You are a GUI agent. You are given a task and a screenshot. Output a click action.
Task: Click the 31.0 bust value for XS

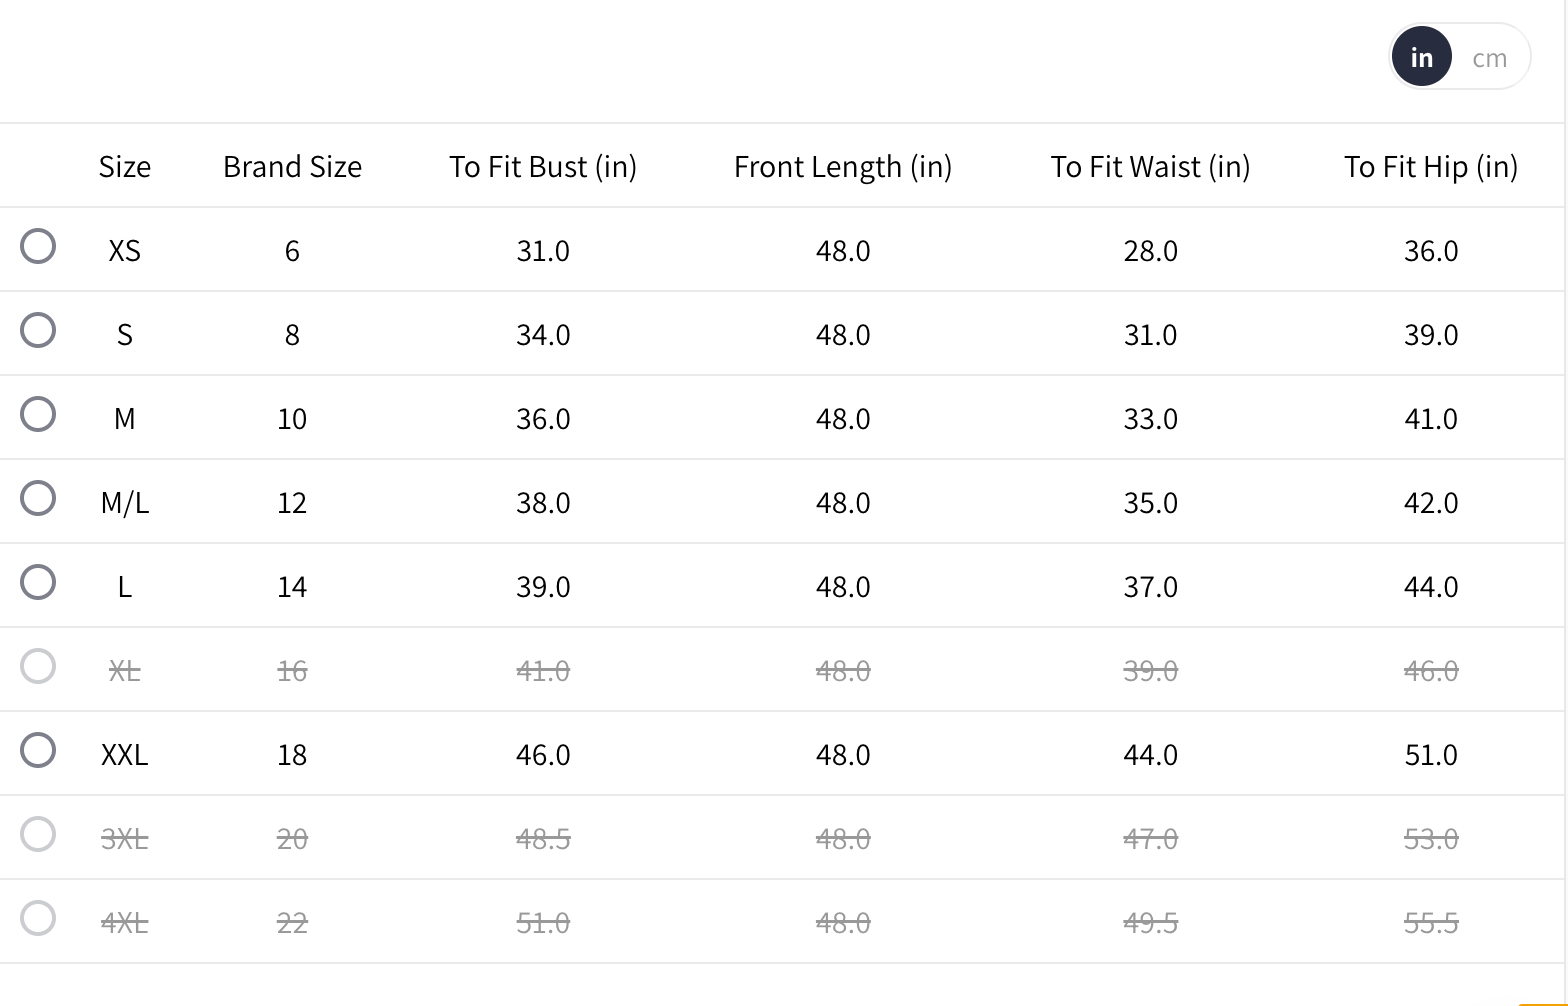click(543, 250)
